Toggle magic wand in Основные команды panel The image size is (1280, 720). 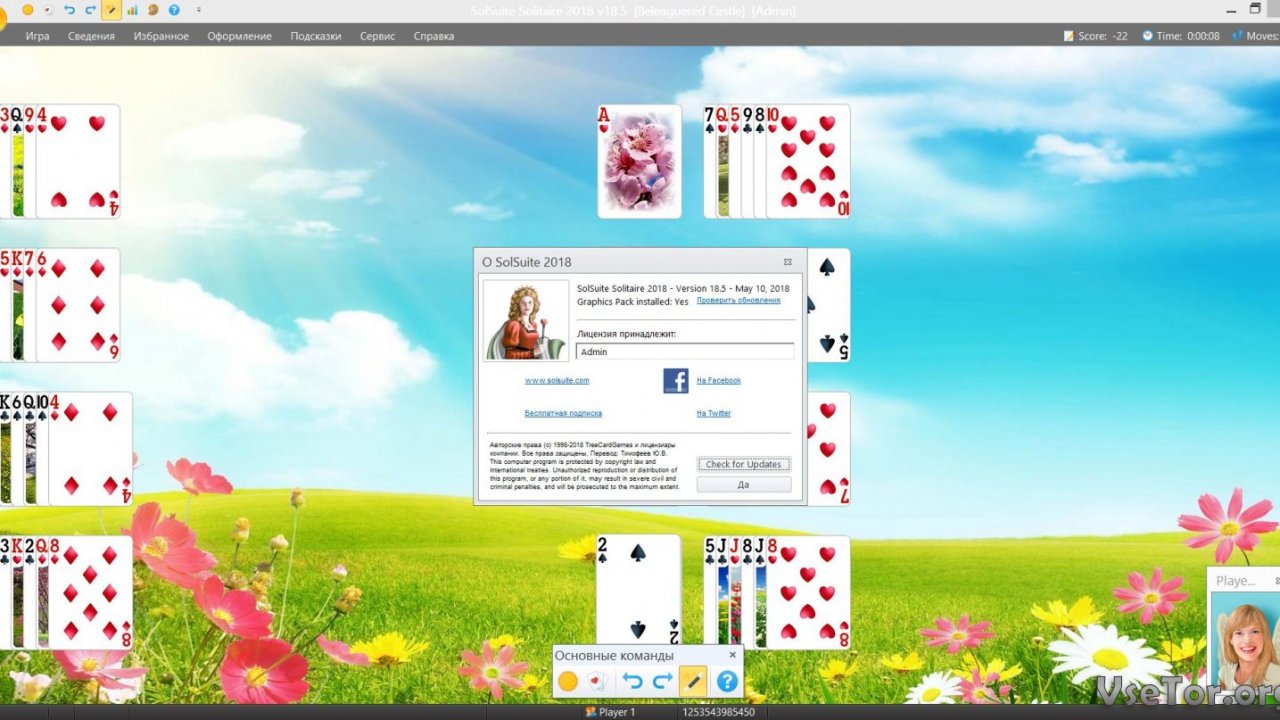693,682
